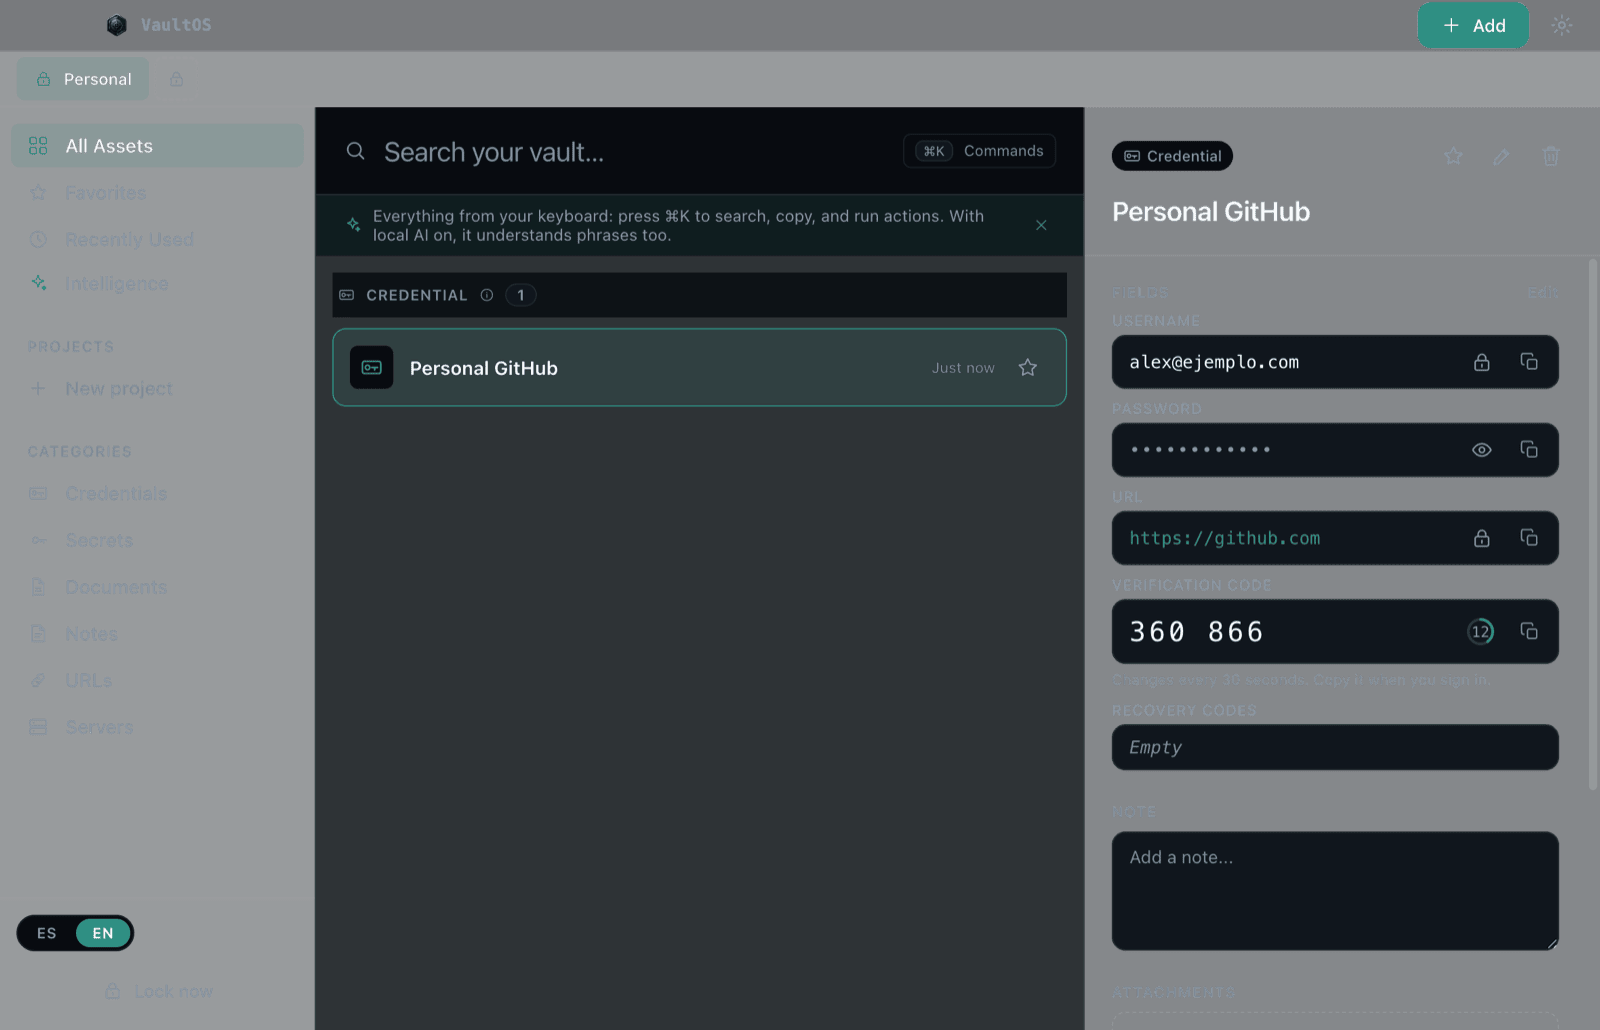This screenshot has width=1600, height=1030.
Task: Click the detail panel scrollbar
Action: [x=1593, y=525]
